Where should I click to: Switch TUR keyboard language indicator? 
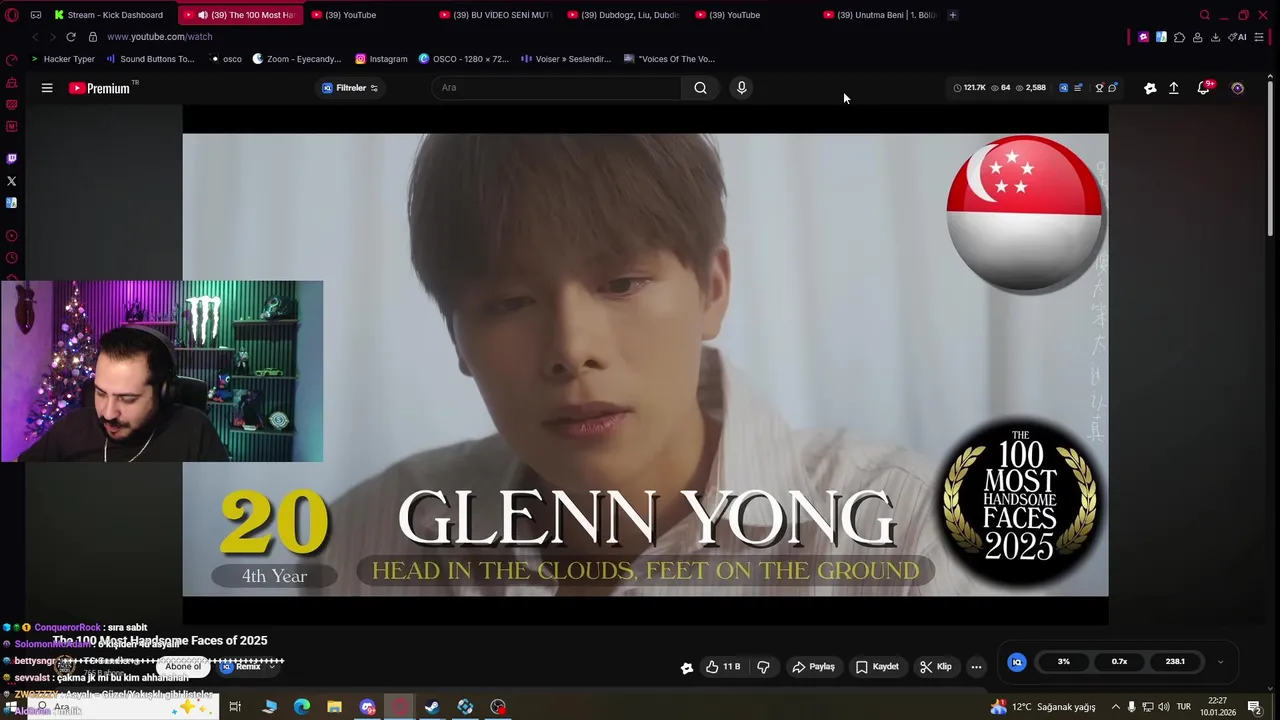tap(1184, 707)
